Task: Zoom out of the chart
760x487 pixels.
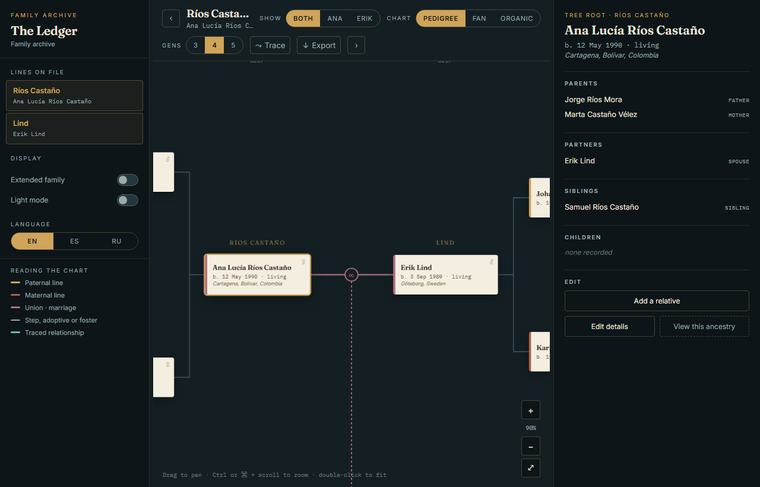Action: 531,447
